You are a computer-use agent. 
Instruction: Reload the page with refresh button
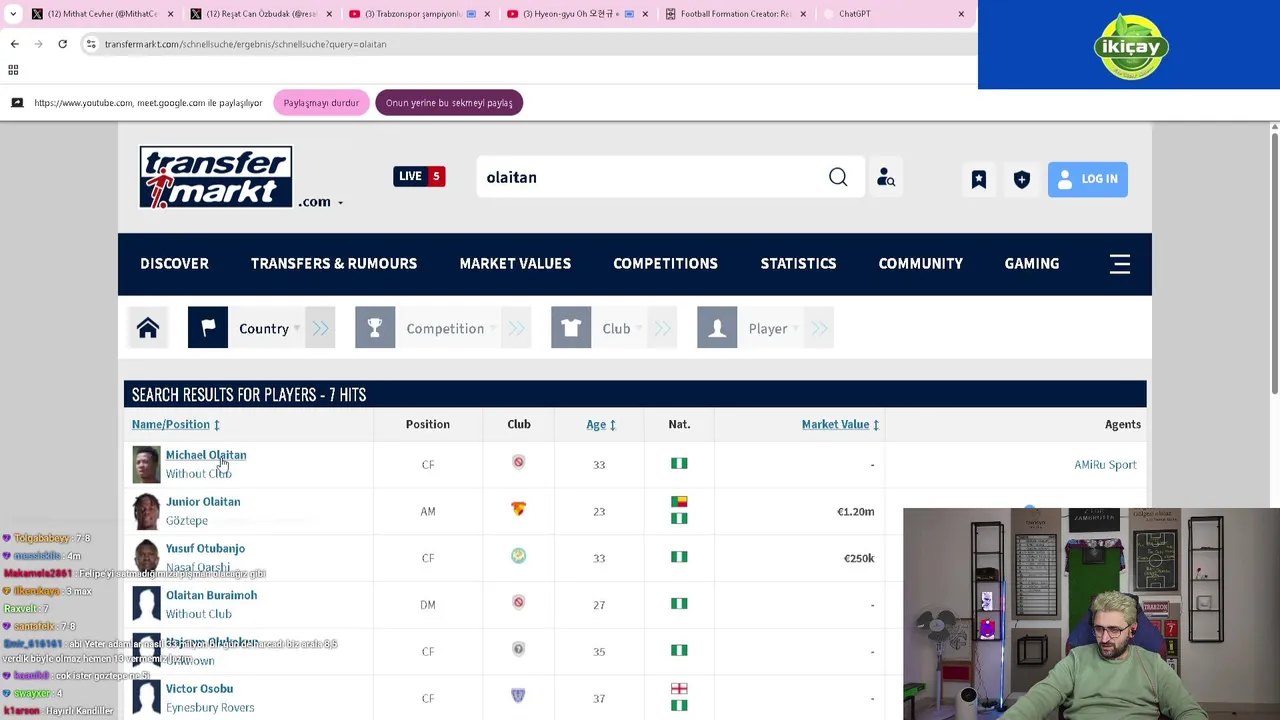click(x=62, y=44)
